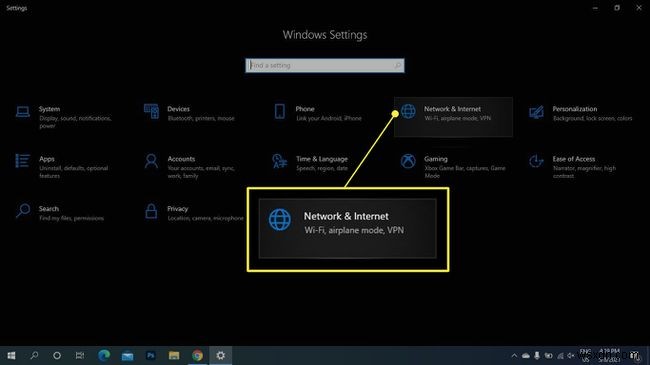Check the battery status tray icon
Image resolution: width=650 pixels, height=365 pixels.
(x=548, y=355)
